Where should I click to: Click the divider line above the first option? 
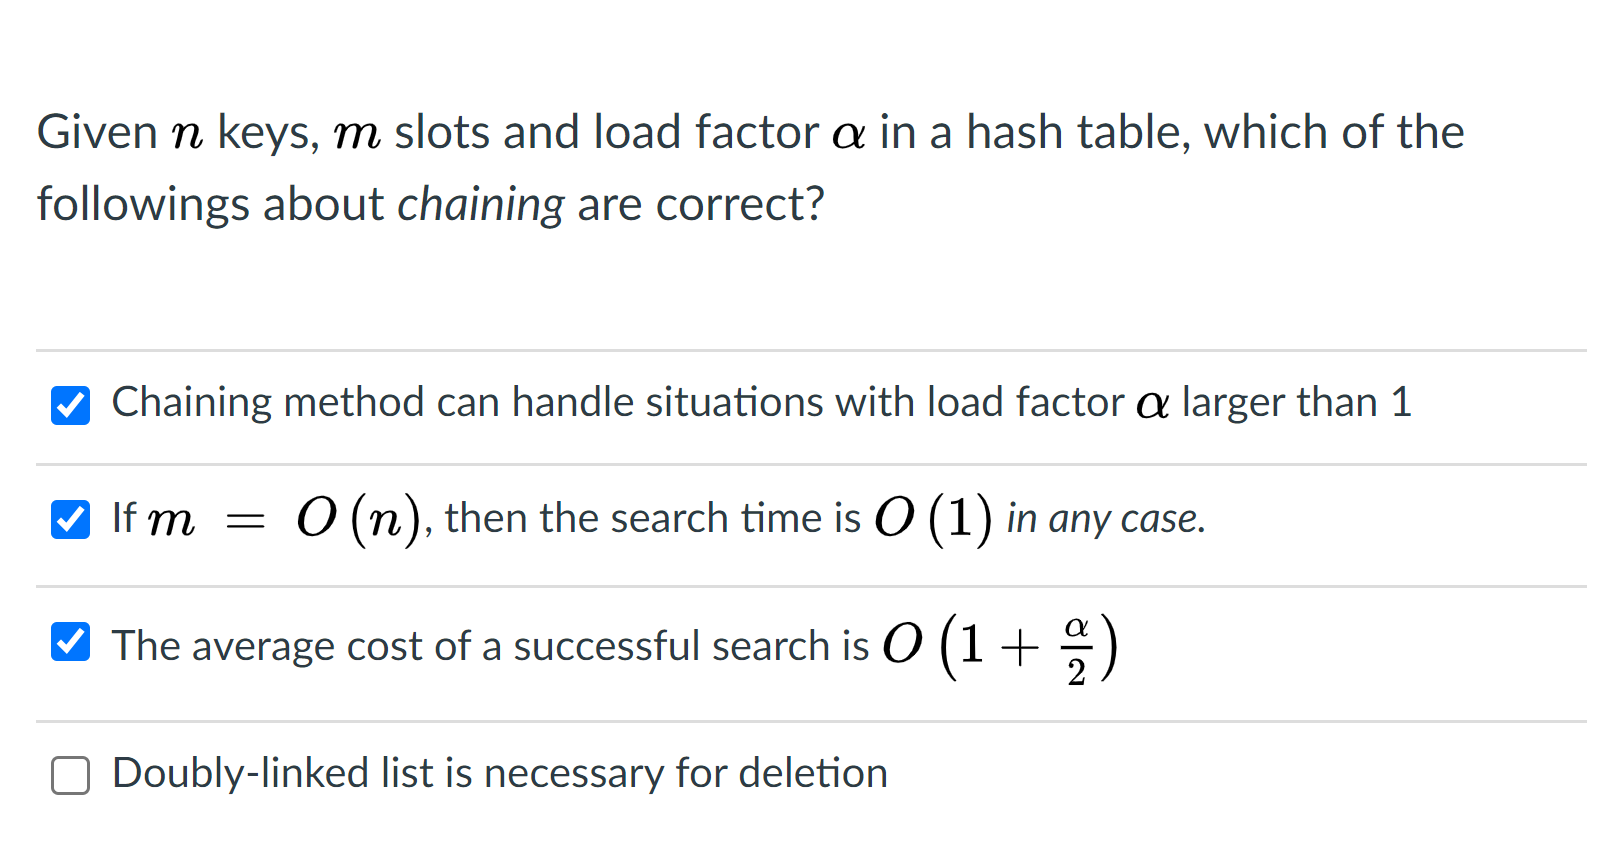[x=800, y=350]
